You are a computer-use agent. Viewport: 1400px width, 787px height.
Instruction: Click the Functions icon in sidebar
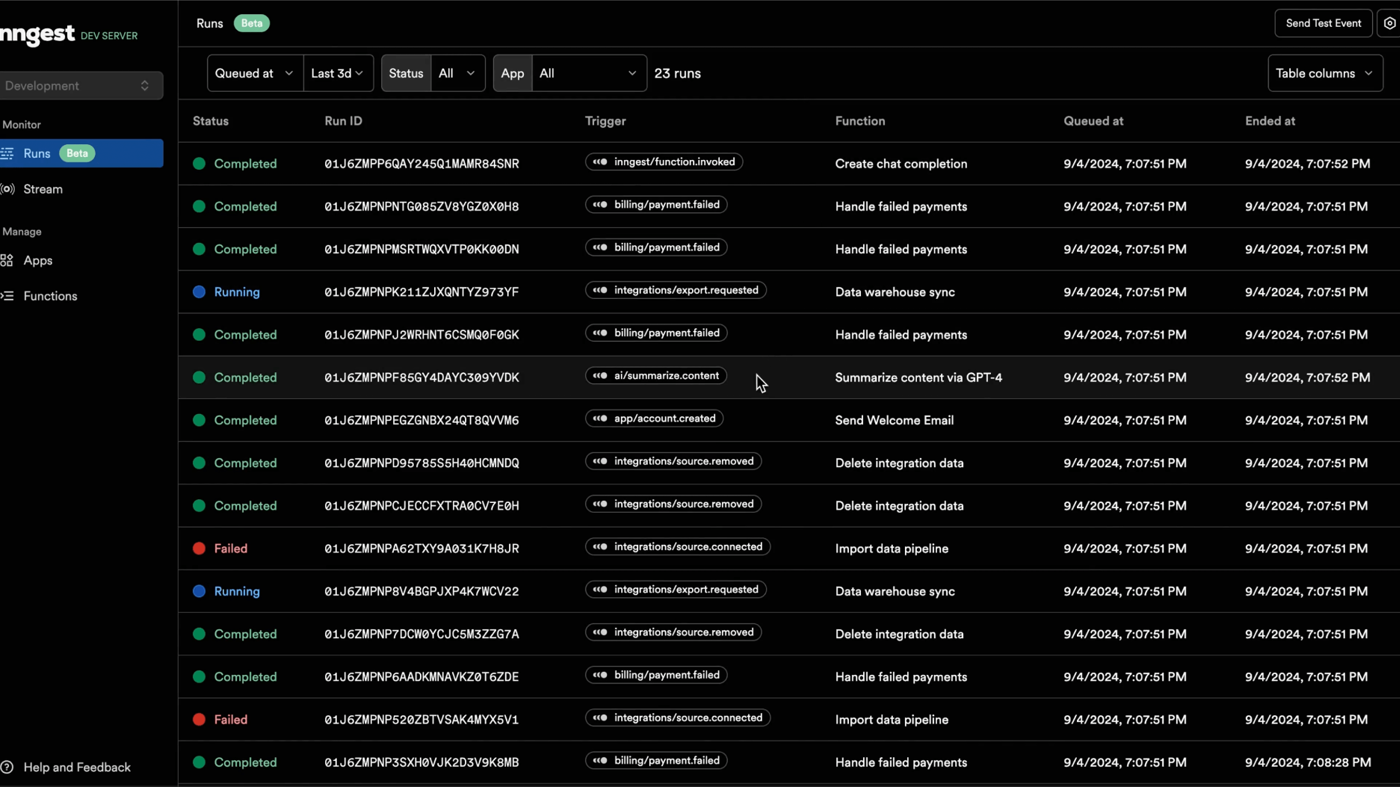point(7,296)
